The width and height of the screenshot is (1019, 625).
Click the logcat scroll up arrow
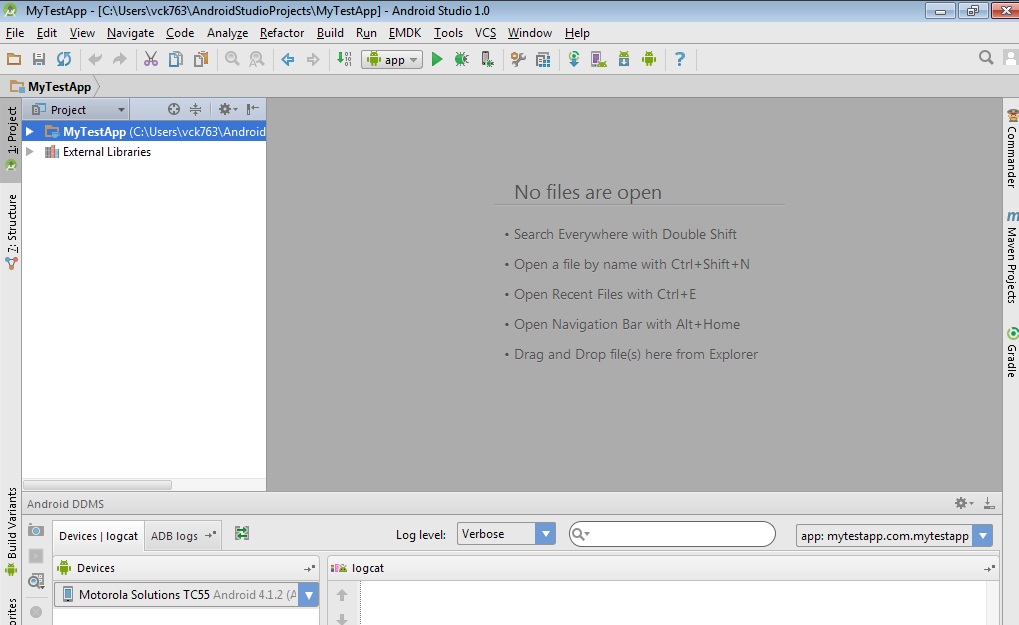(342, 594)
